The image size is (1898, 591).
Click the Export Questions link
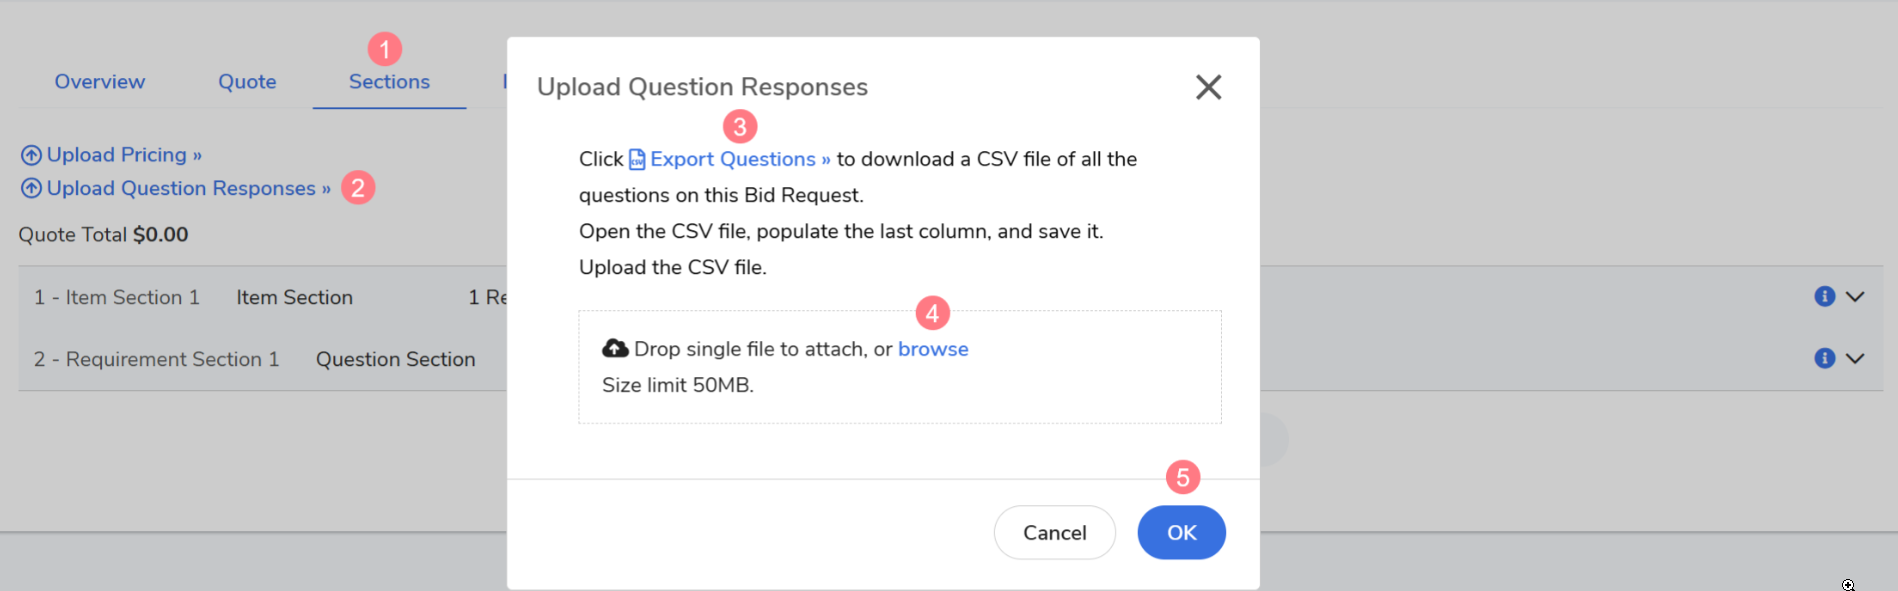(740, 160)
